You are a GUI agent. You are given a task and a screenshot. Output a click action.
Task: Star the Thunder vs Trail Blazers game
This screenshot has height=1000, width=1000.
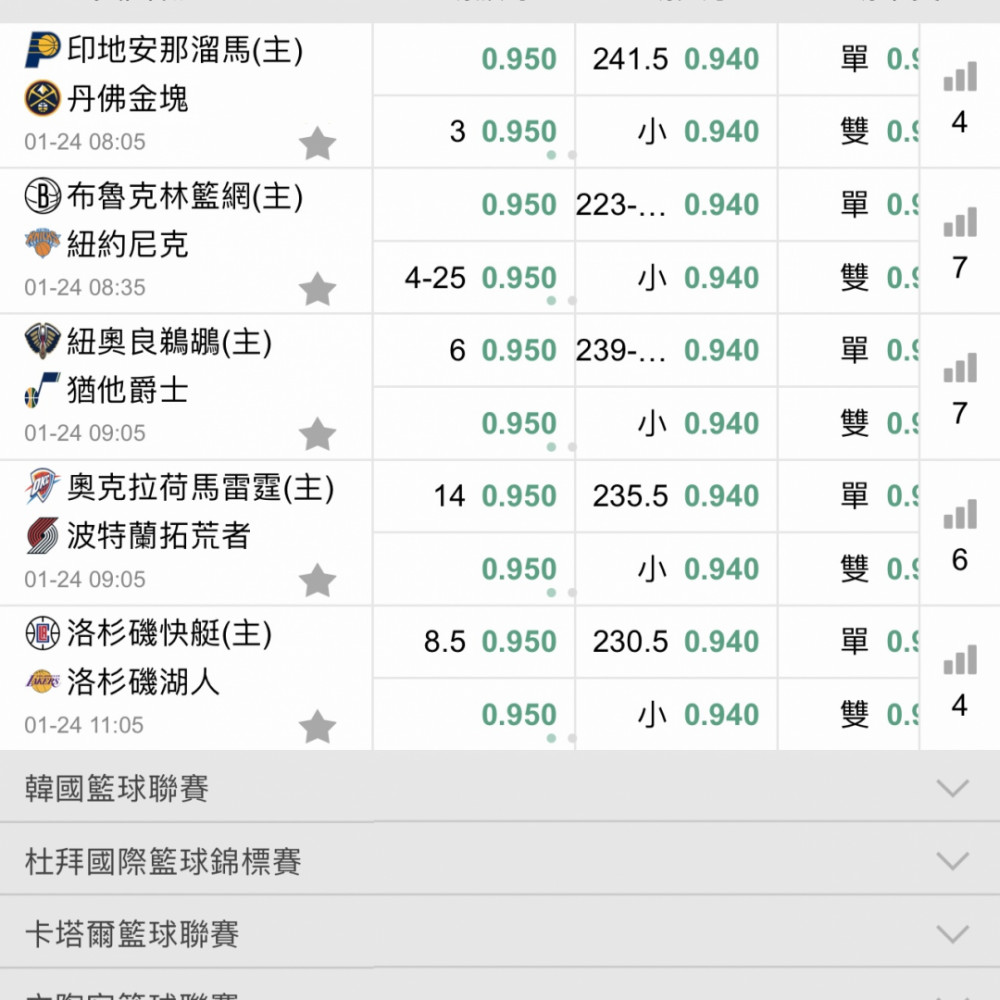318,581
